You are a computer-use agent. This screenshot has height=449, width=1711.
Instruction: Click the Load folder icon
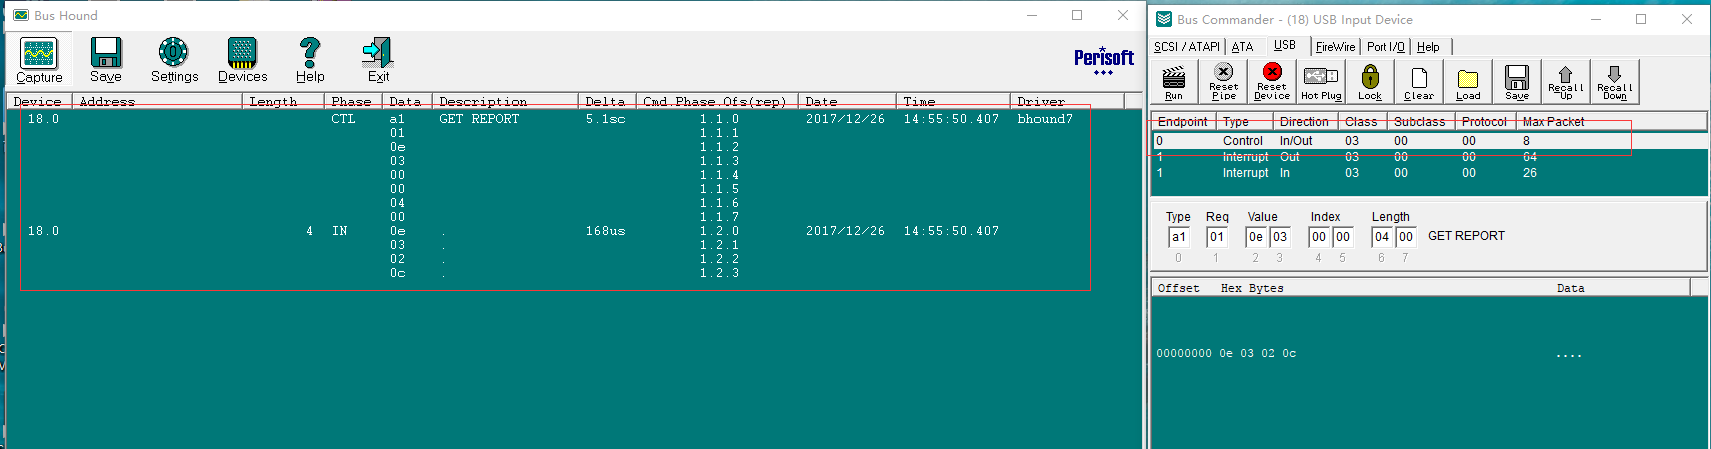point(1468,82)
